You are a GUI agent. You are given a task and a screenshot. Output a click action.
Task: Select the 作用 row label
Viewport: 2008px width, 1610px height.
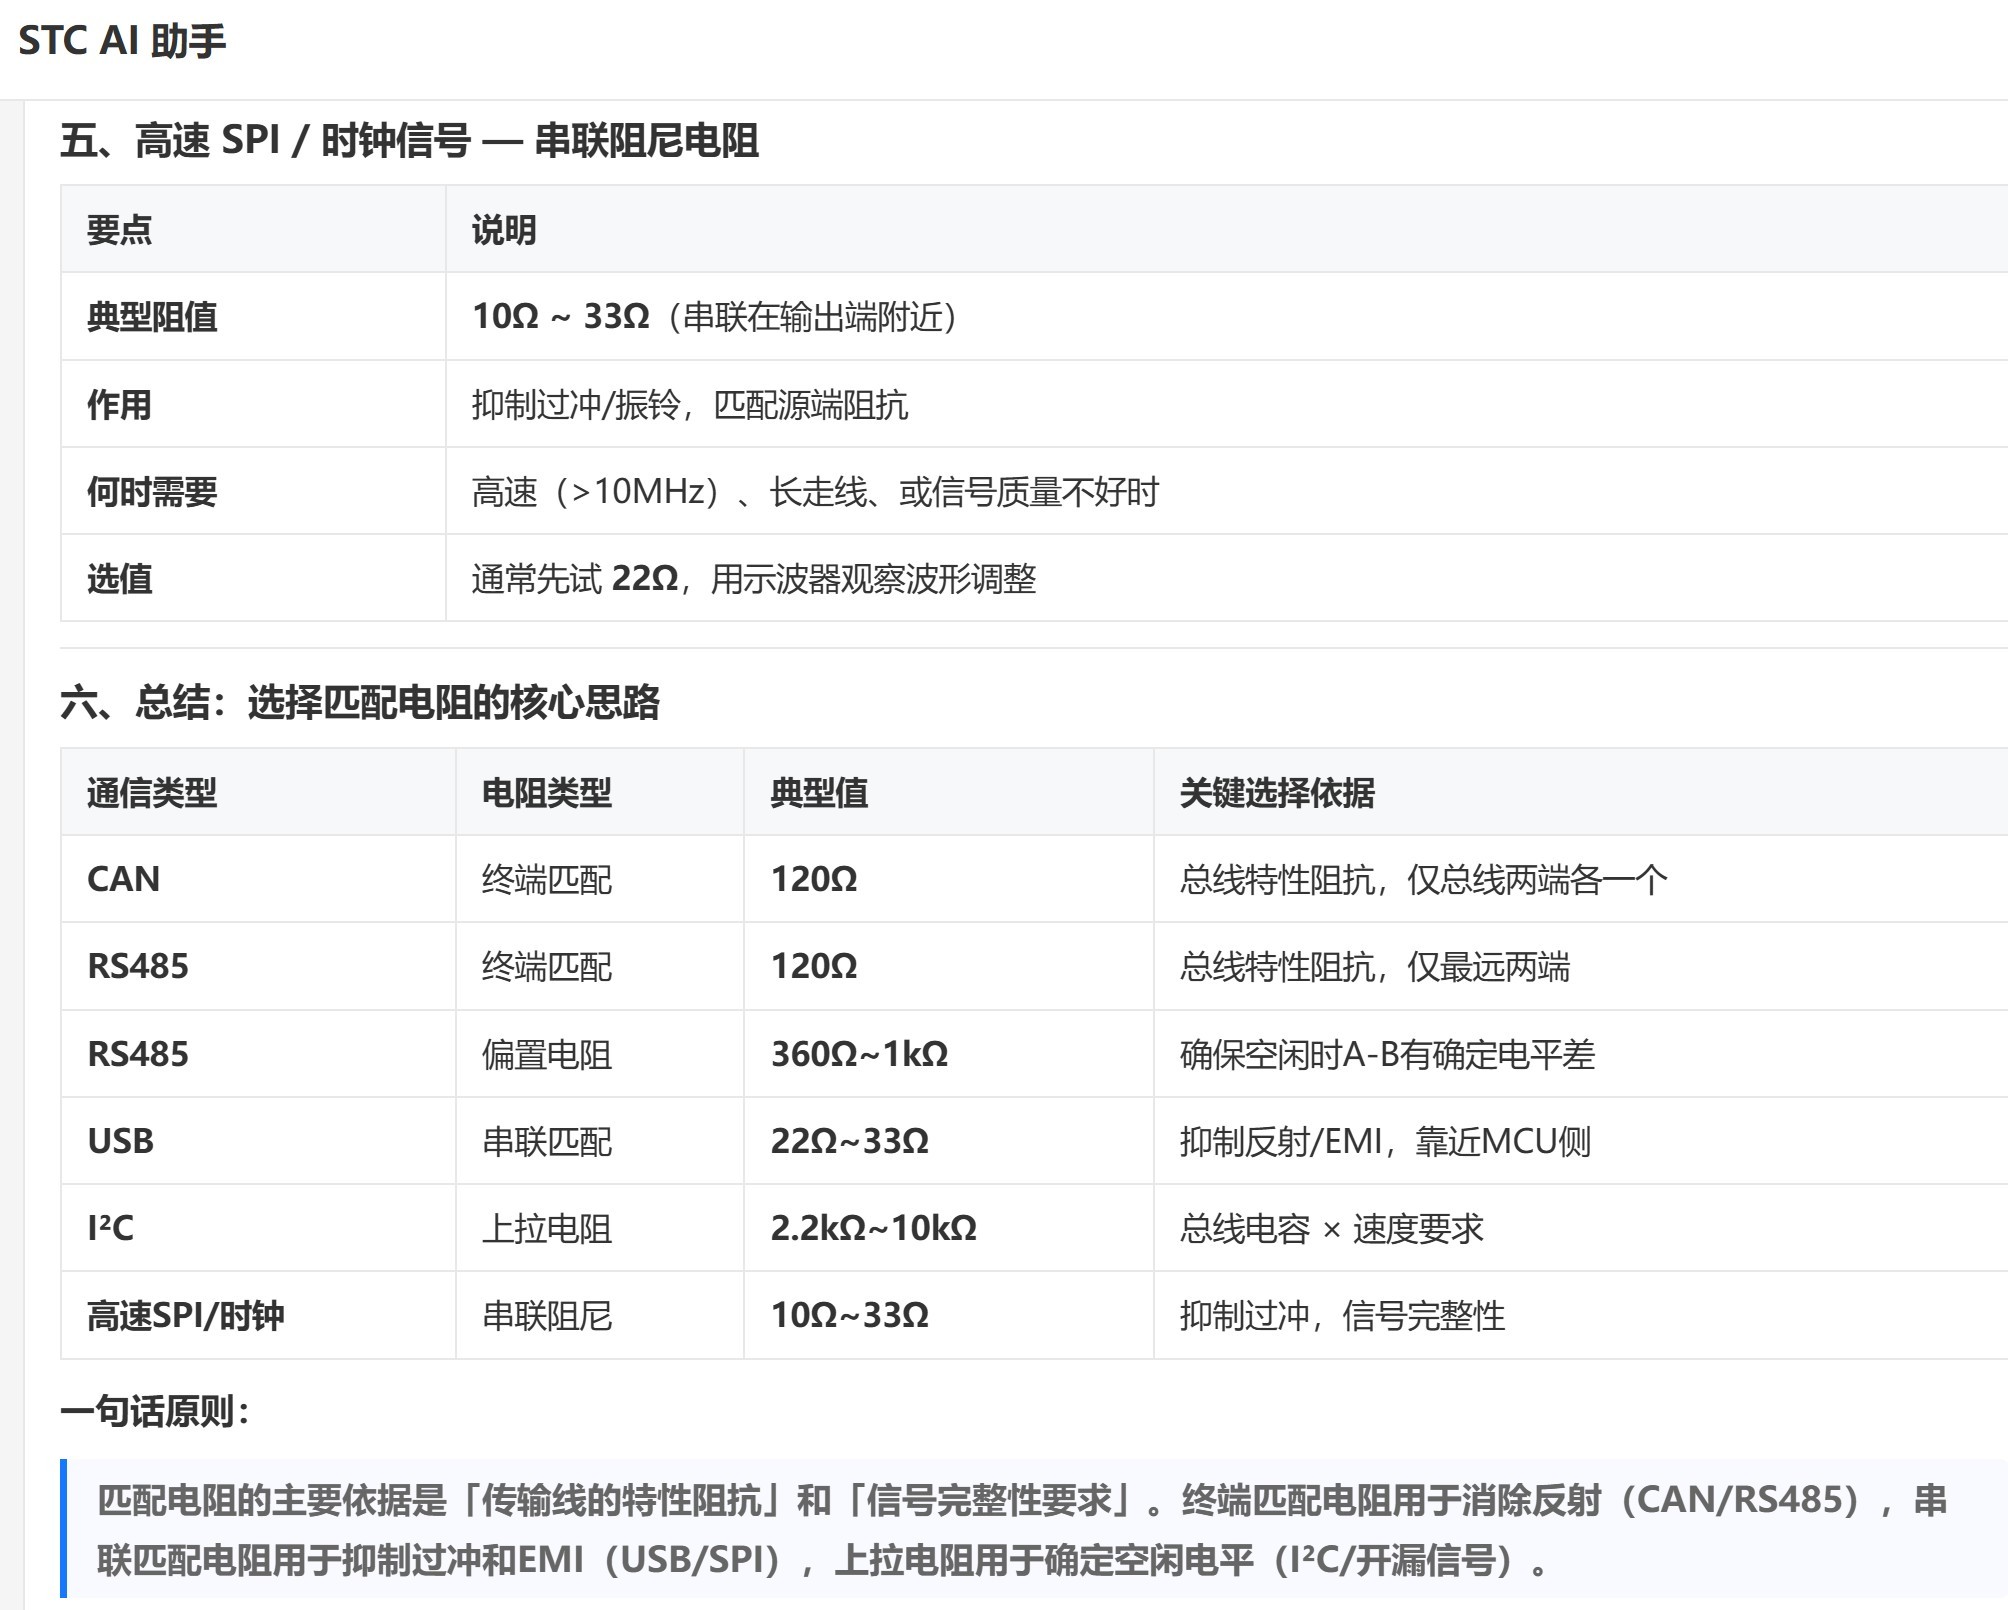pos(119,405)
